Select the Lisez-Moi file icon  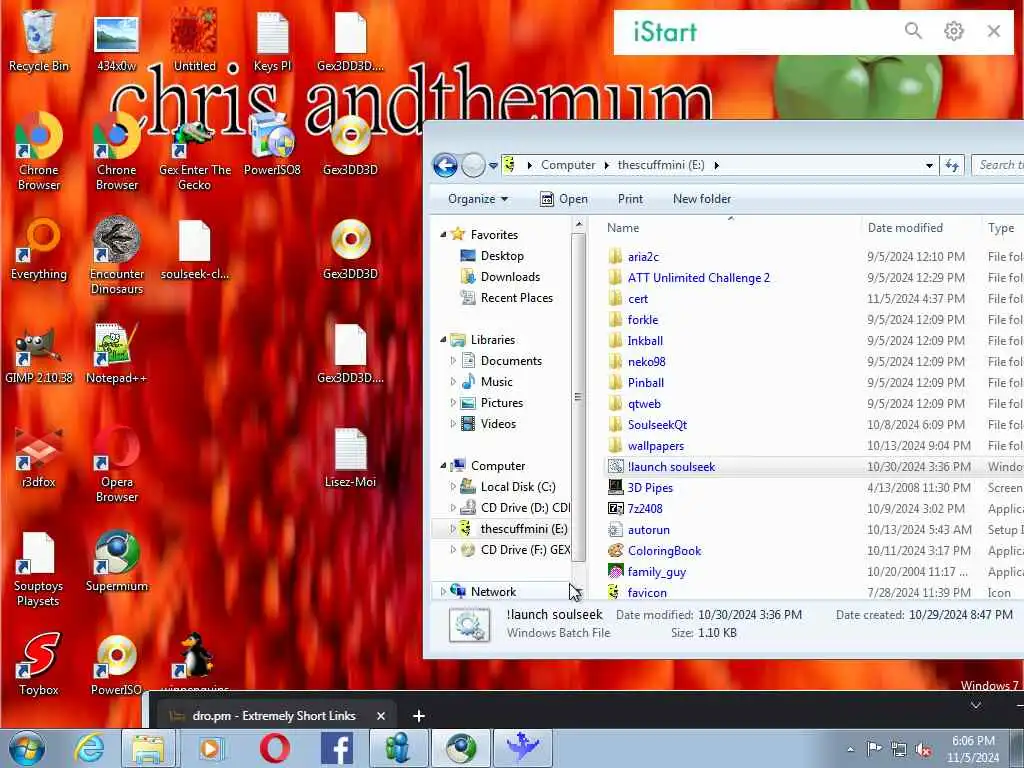[351, 458]
